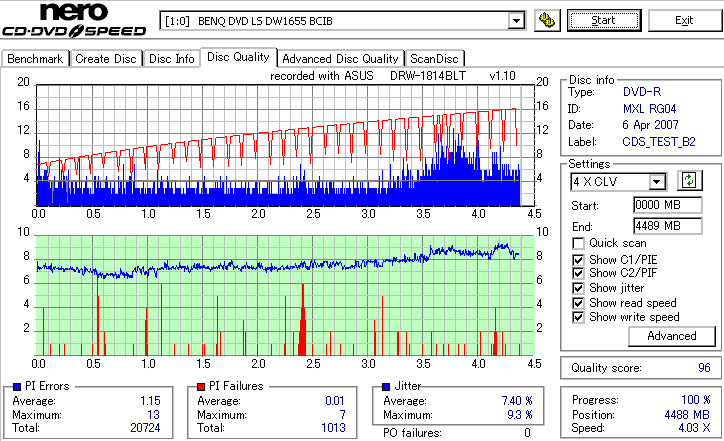Click the Exit button
724x441 pixels.
click(684, 20)
